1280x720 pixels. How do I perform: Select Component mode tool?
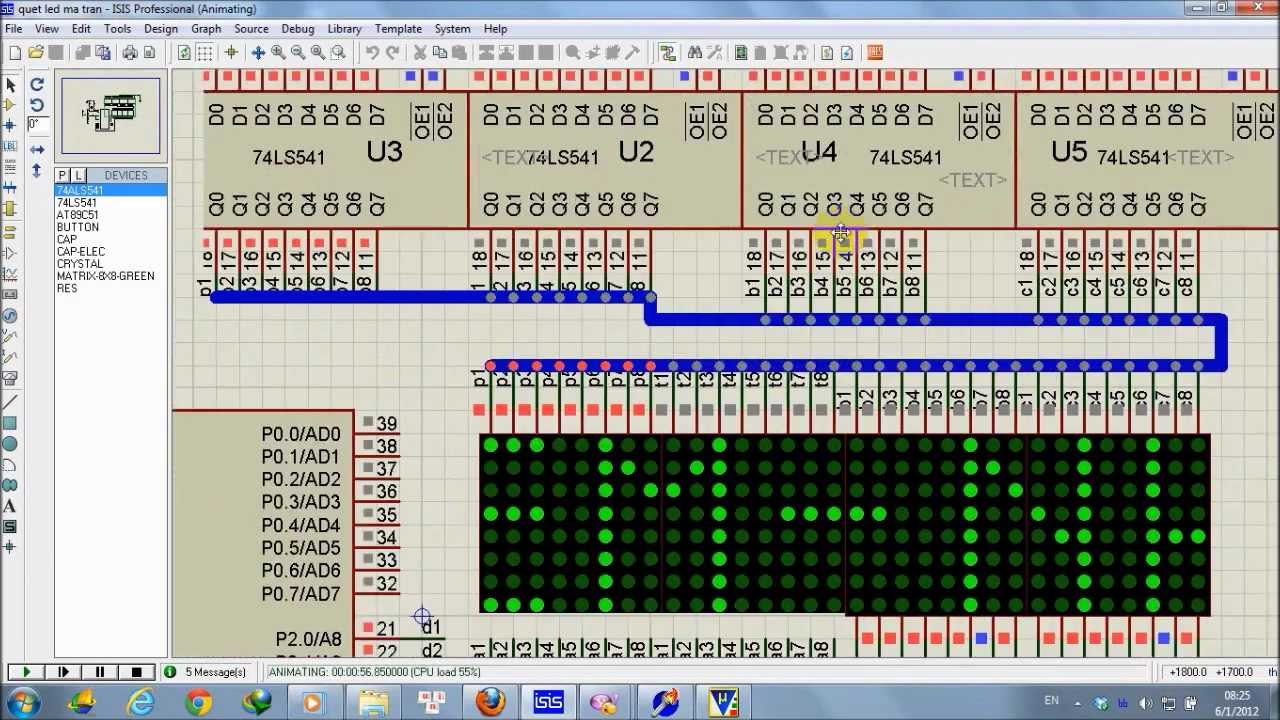[10, 105]
